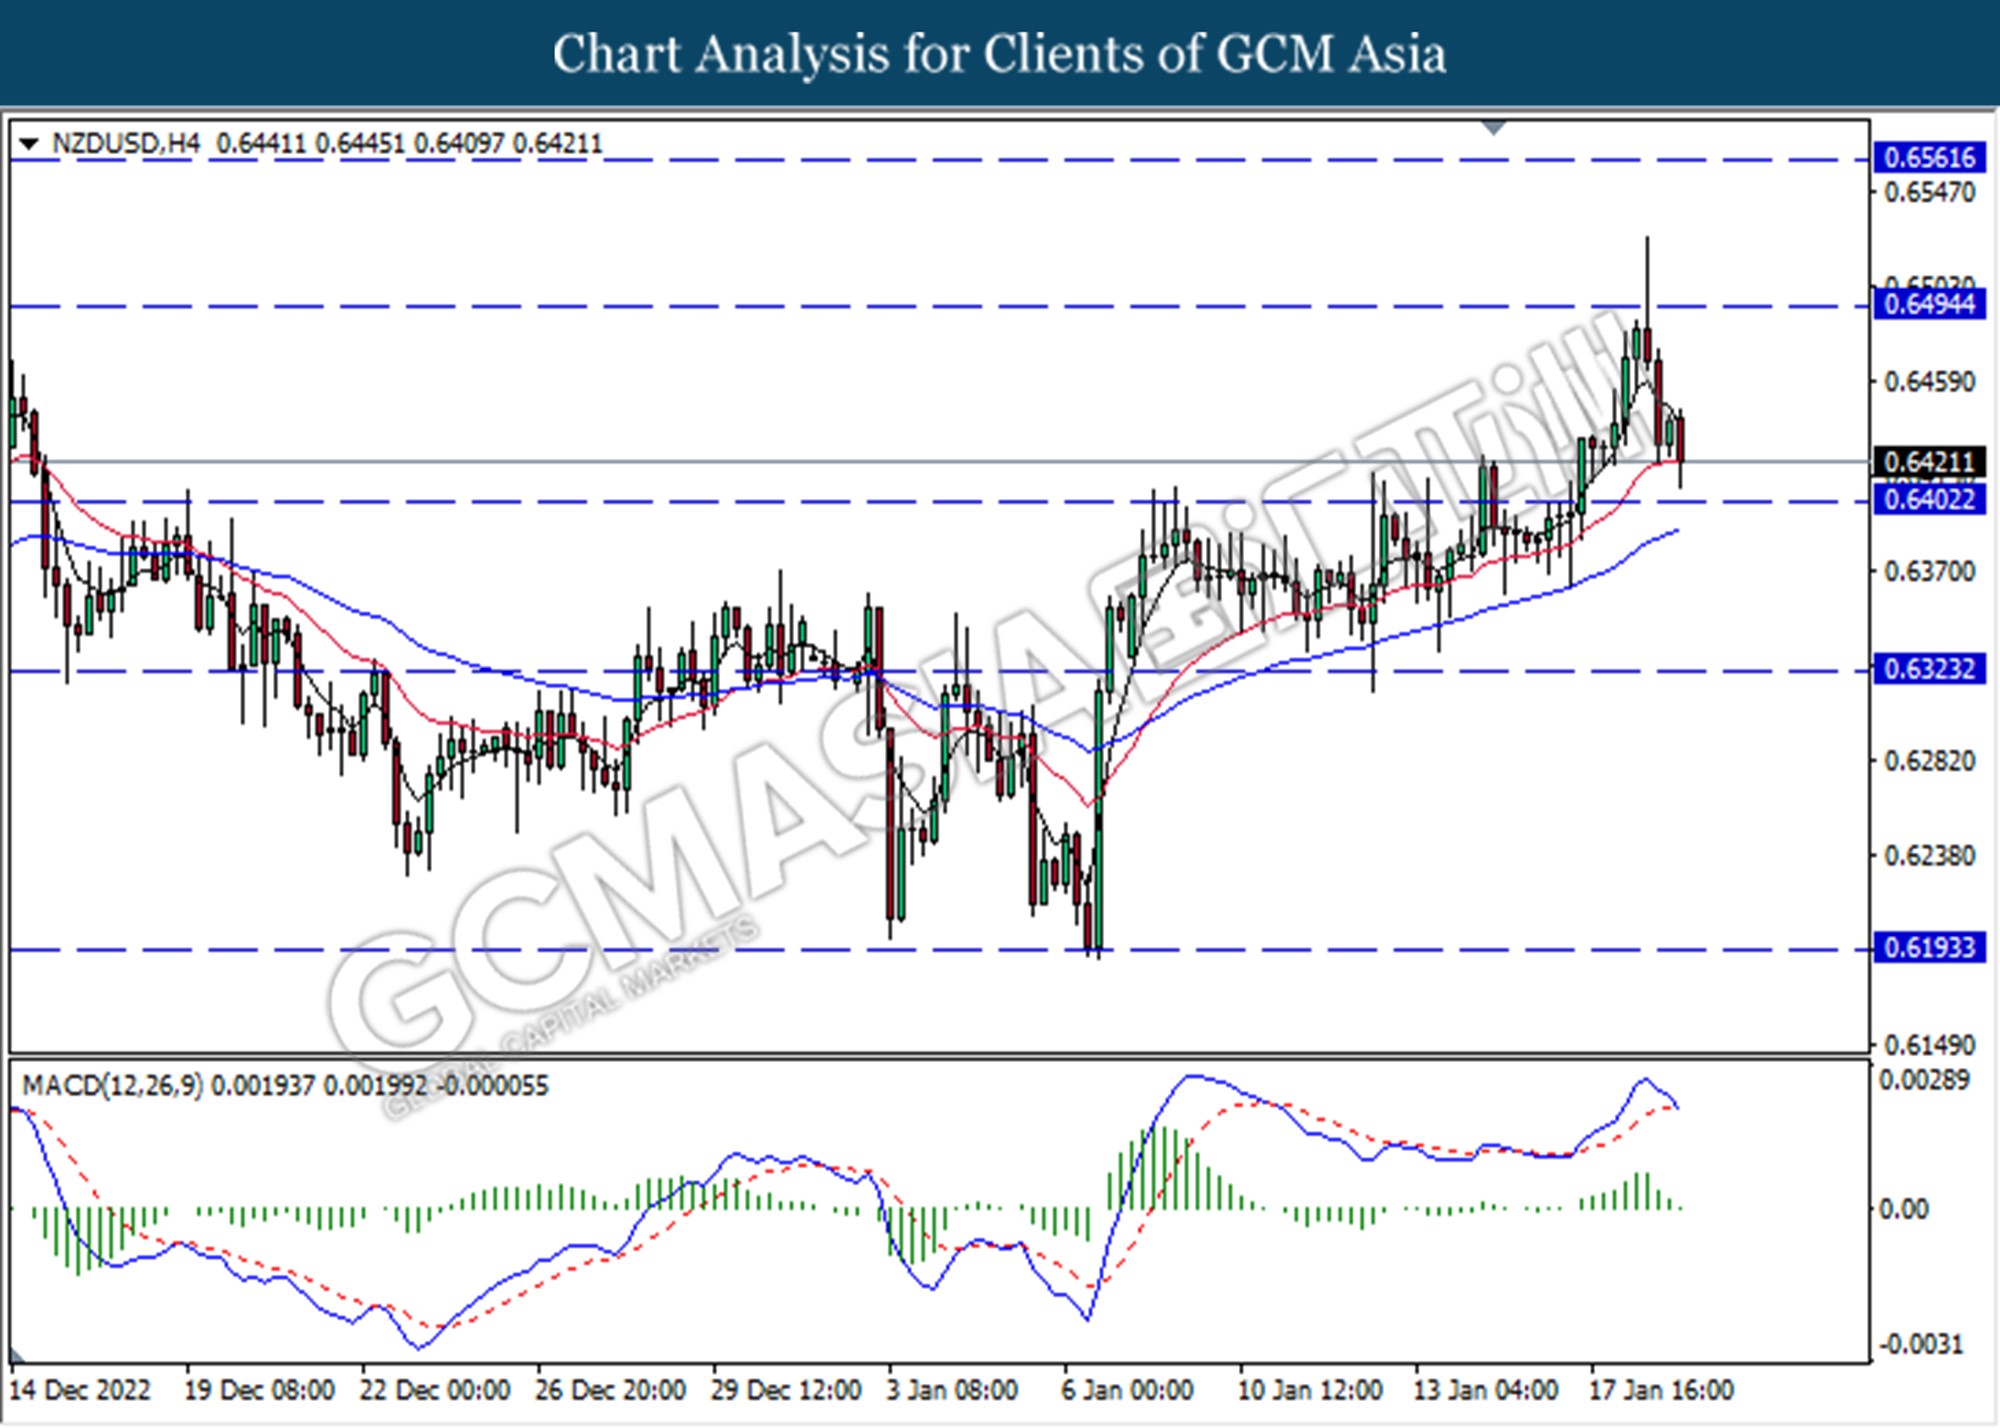Click the 10 Jan 12:00 time label
The height and width of the screenshot is (1428, 2000).
click(x=1310, y=1390)
